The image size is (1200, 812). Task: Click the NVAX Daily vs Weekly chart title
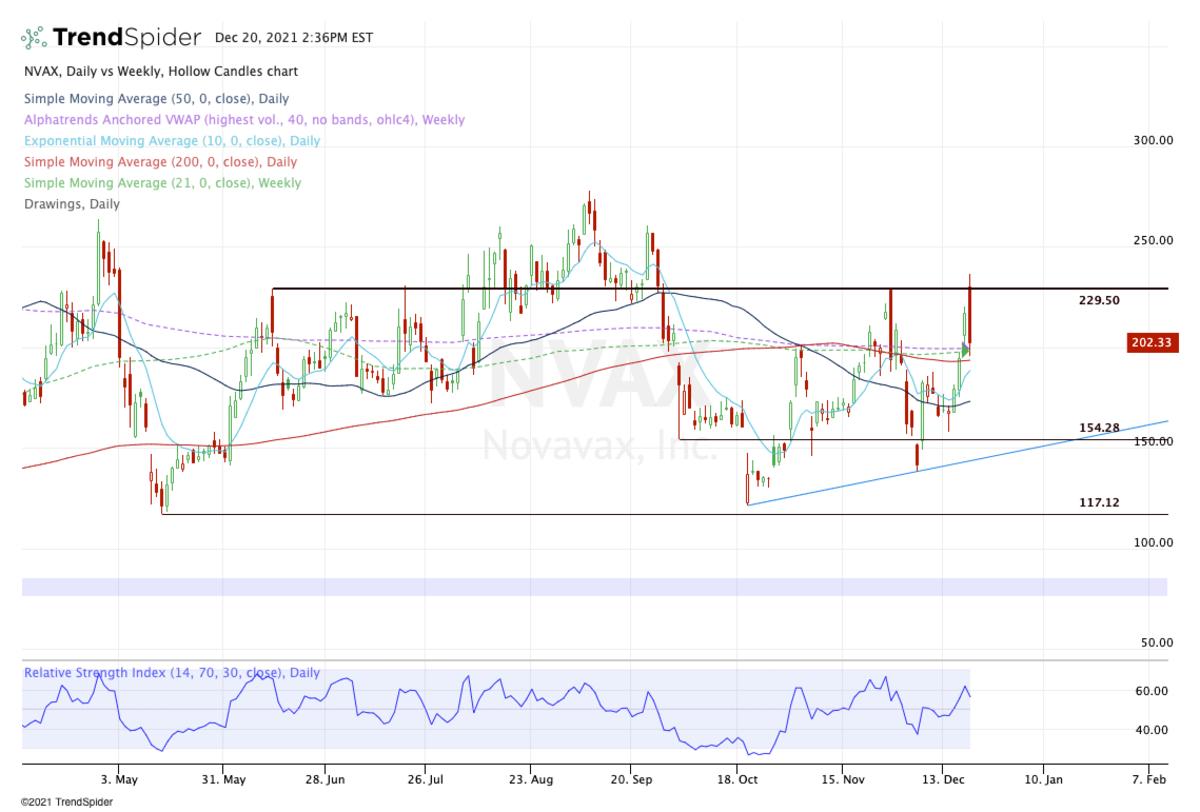click(x=160, y=72)
